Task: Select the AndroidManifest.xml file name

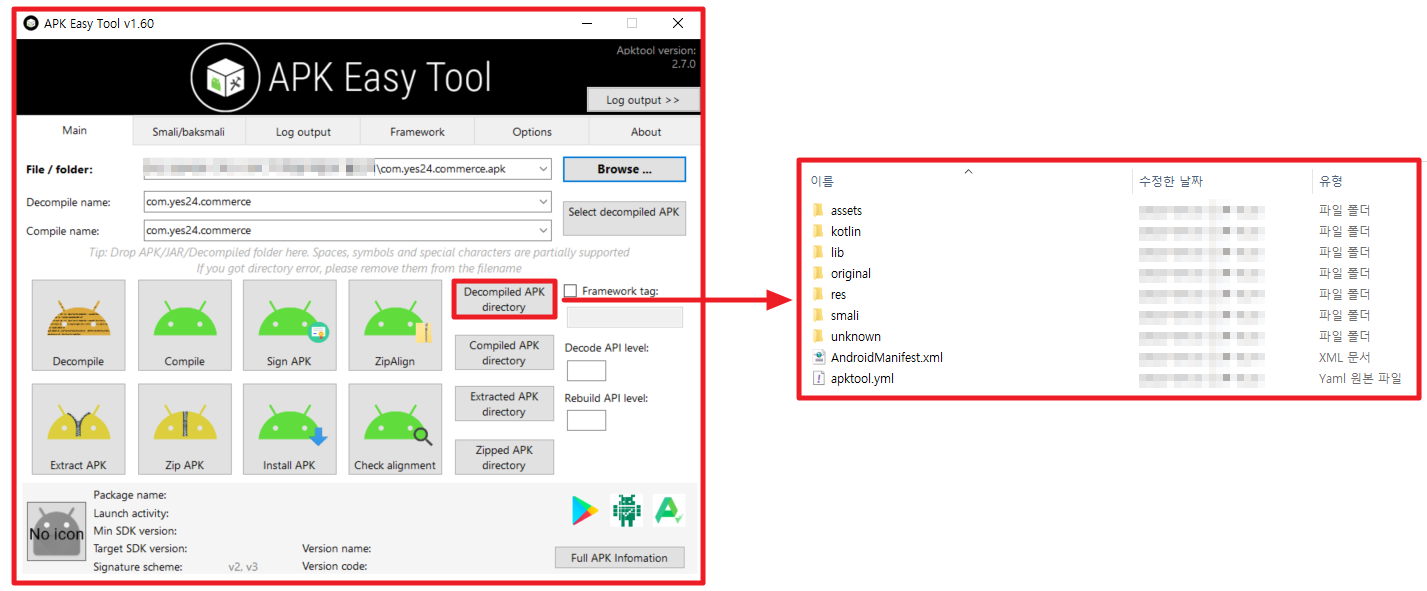Action: 887,357
